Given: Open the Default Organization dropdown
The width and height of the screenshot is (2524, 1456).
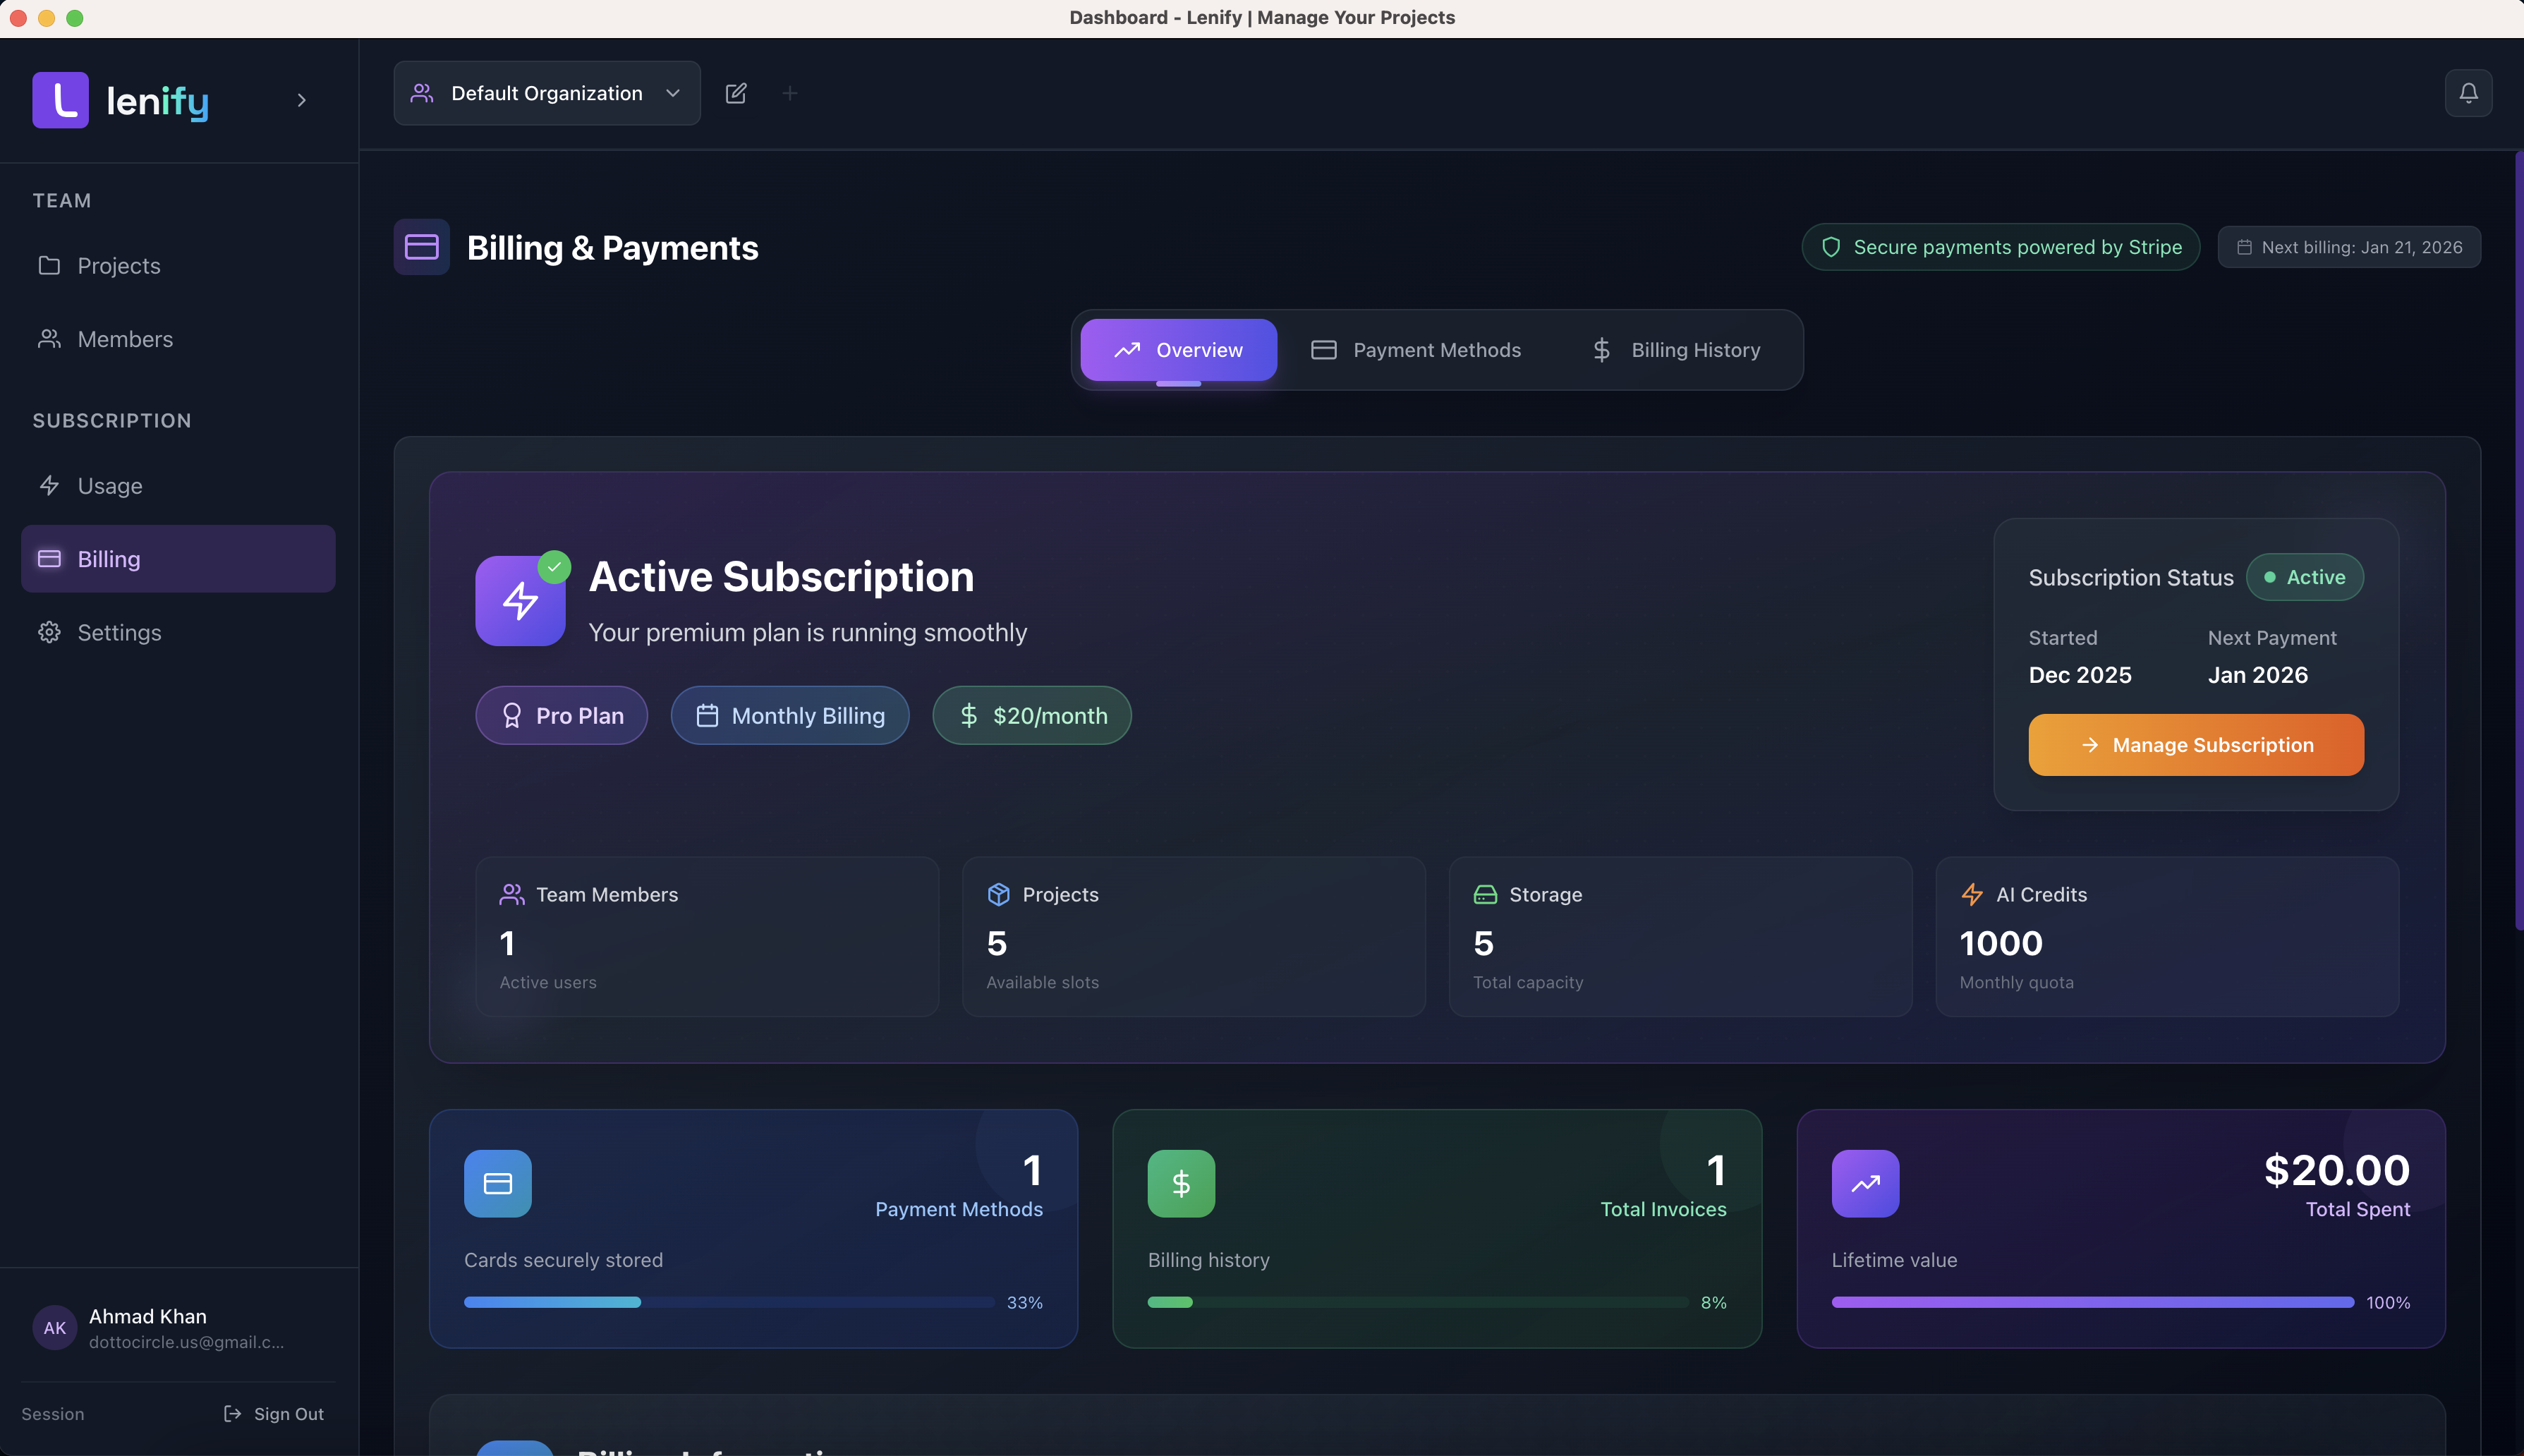Looking at the screenshot, I should pos(546,92).
